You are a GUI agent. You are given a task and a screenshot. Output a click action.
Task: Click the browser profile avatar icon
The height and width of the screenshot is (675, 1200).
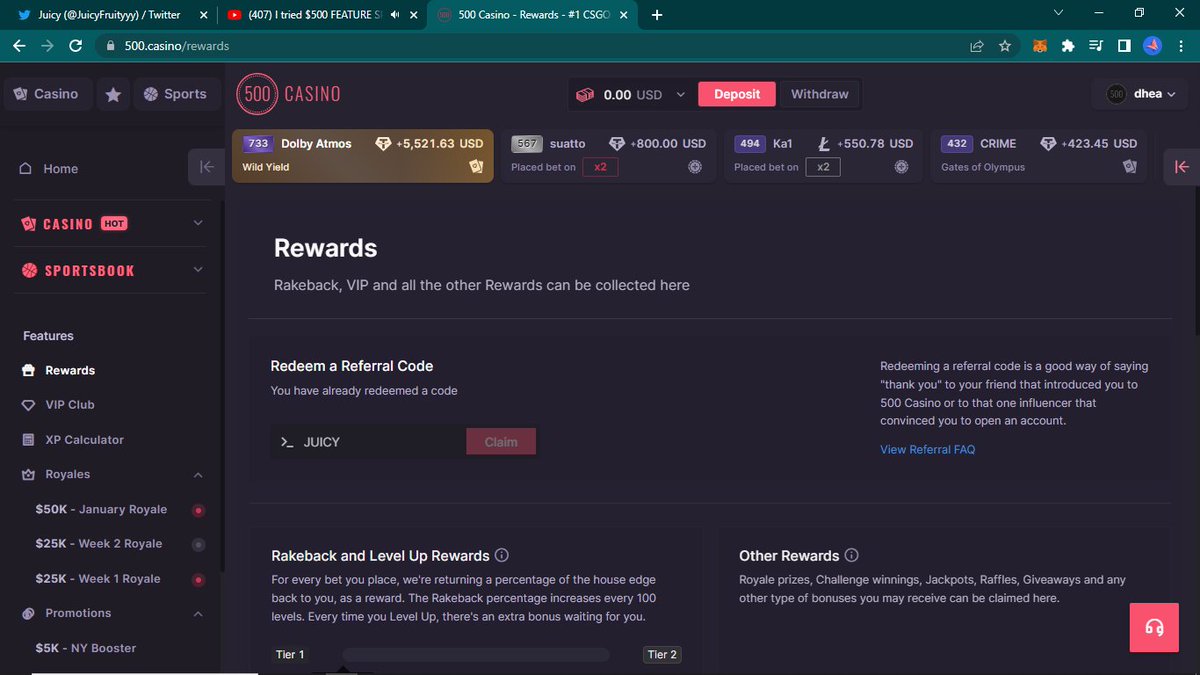pos(1152,46)
